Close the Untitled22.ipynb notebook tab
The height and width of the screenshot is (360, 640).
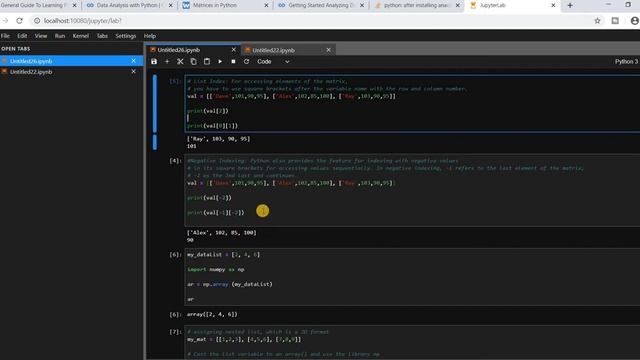click(329, 50)
